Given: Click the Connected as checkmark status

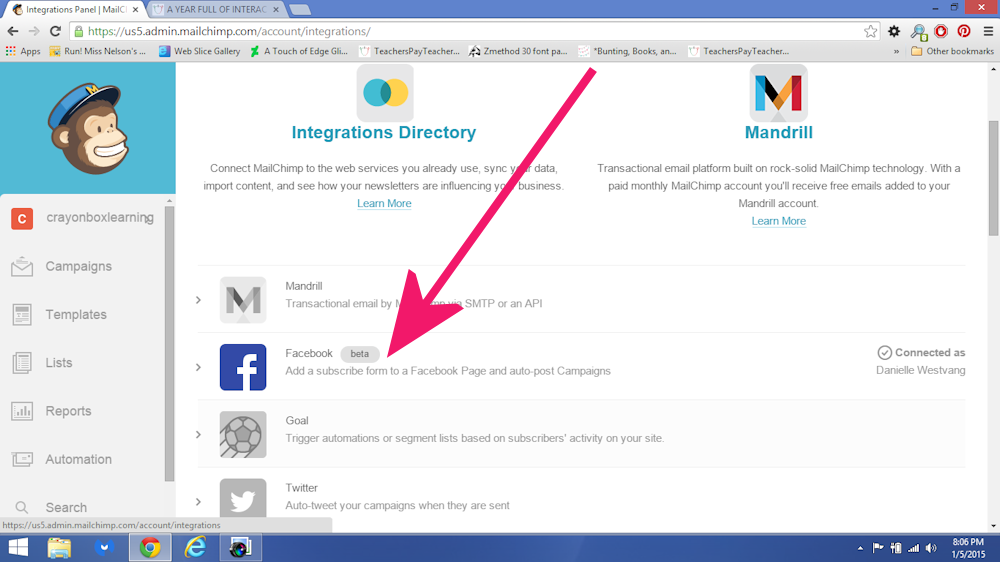Looking at the screenshot, I should (921, 353).
